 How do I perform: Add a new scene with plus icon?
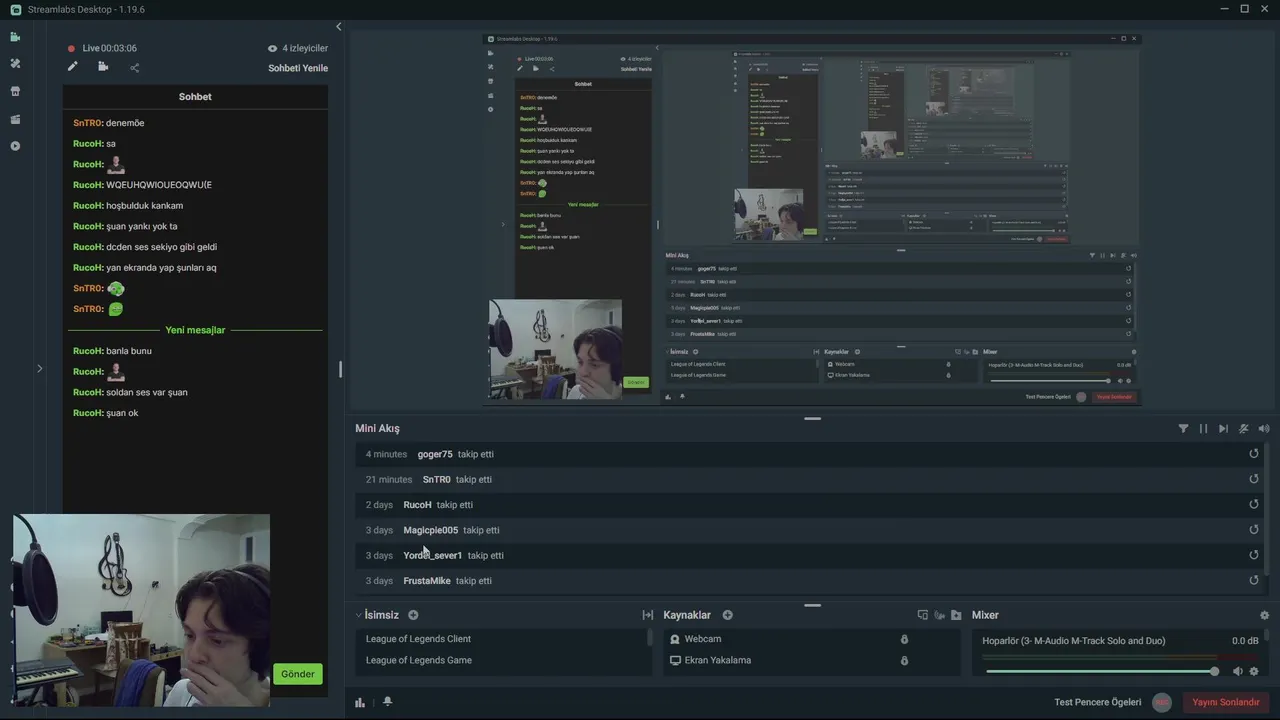pos(413,615)
